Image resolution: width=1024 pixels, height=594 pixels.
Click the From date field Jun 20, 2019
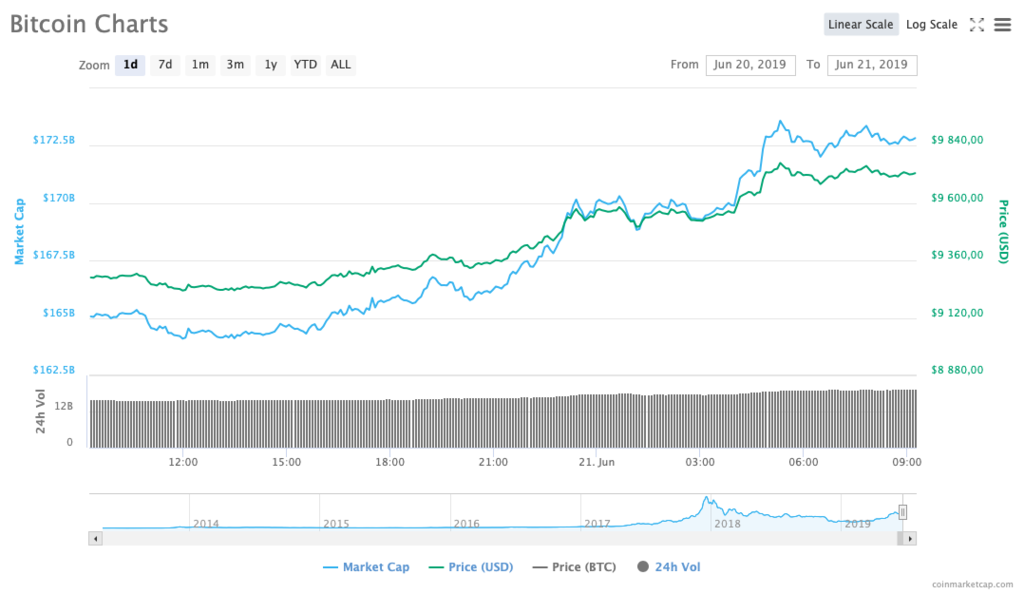click(750, 65)
